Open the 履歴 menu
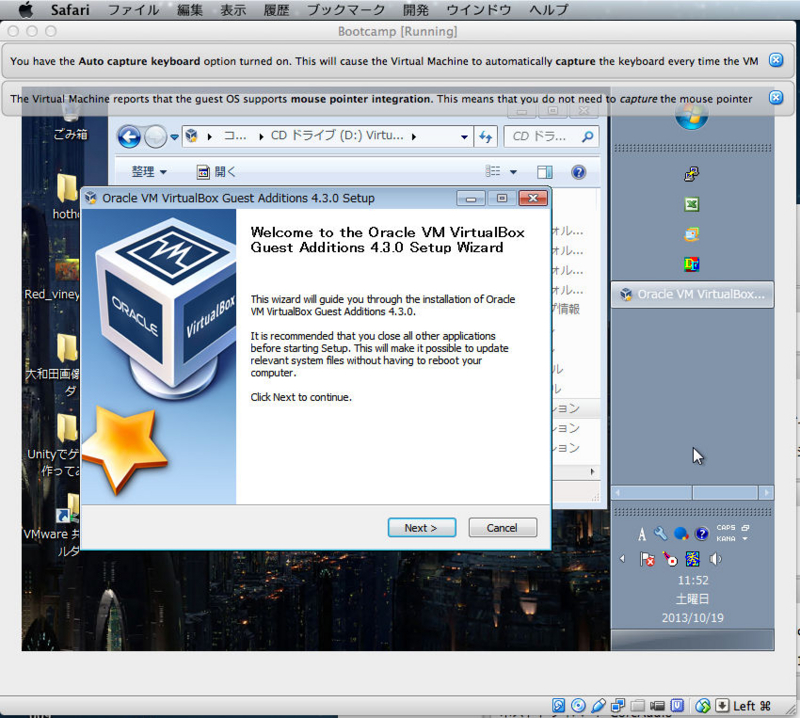 pos(276,10)
